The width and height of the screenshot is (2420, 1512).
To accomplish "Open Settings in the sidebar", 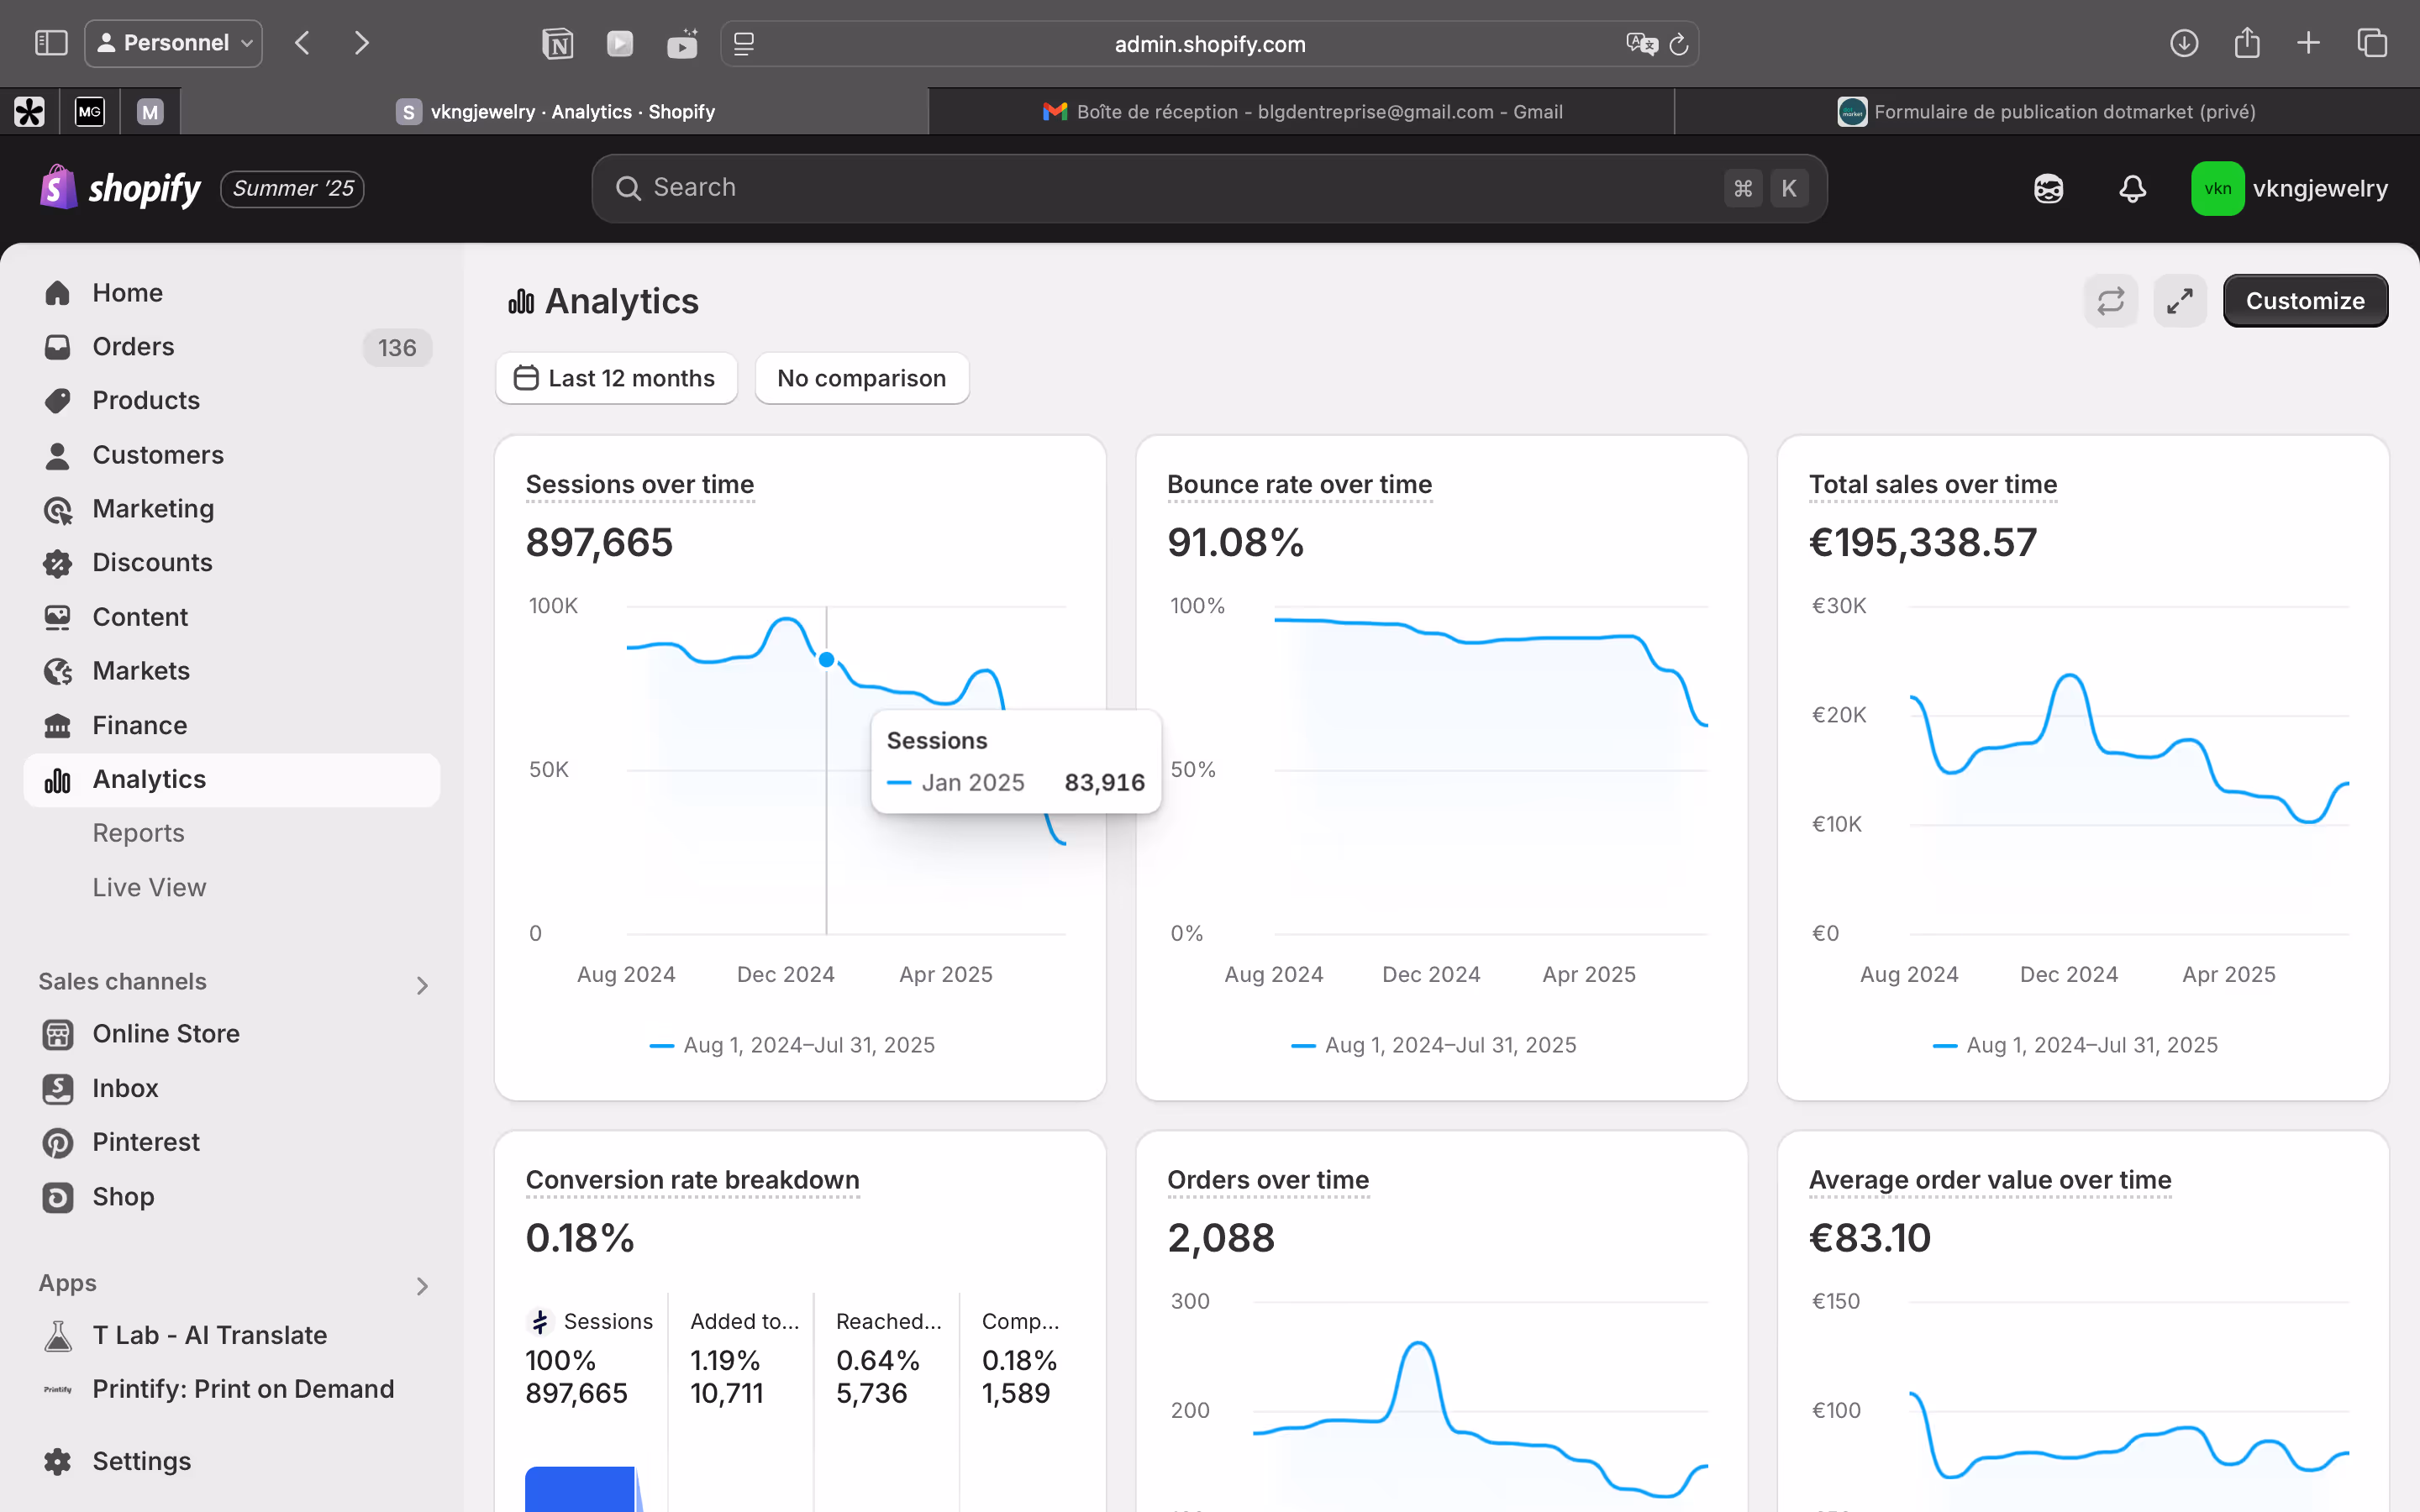I will click(141, 1460).
